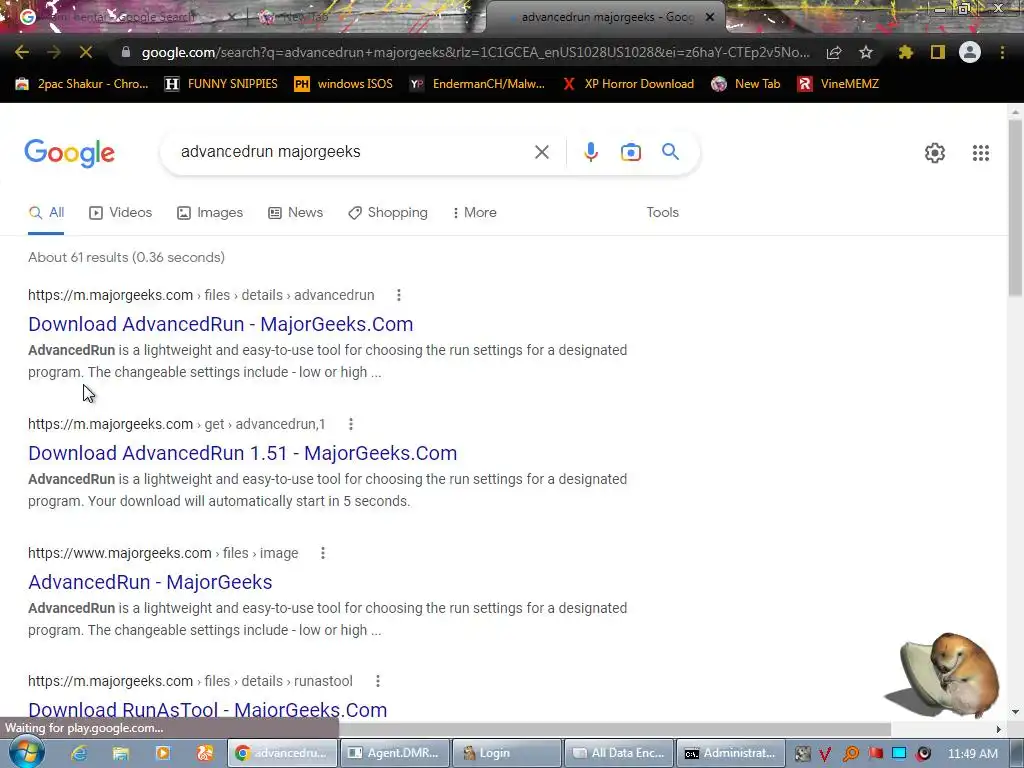
Task: Open the VineMEMZ bookmark
Action: click(838, 84)
